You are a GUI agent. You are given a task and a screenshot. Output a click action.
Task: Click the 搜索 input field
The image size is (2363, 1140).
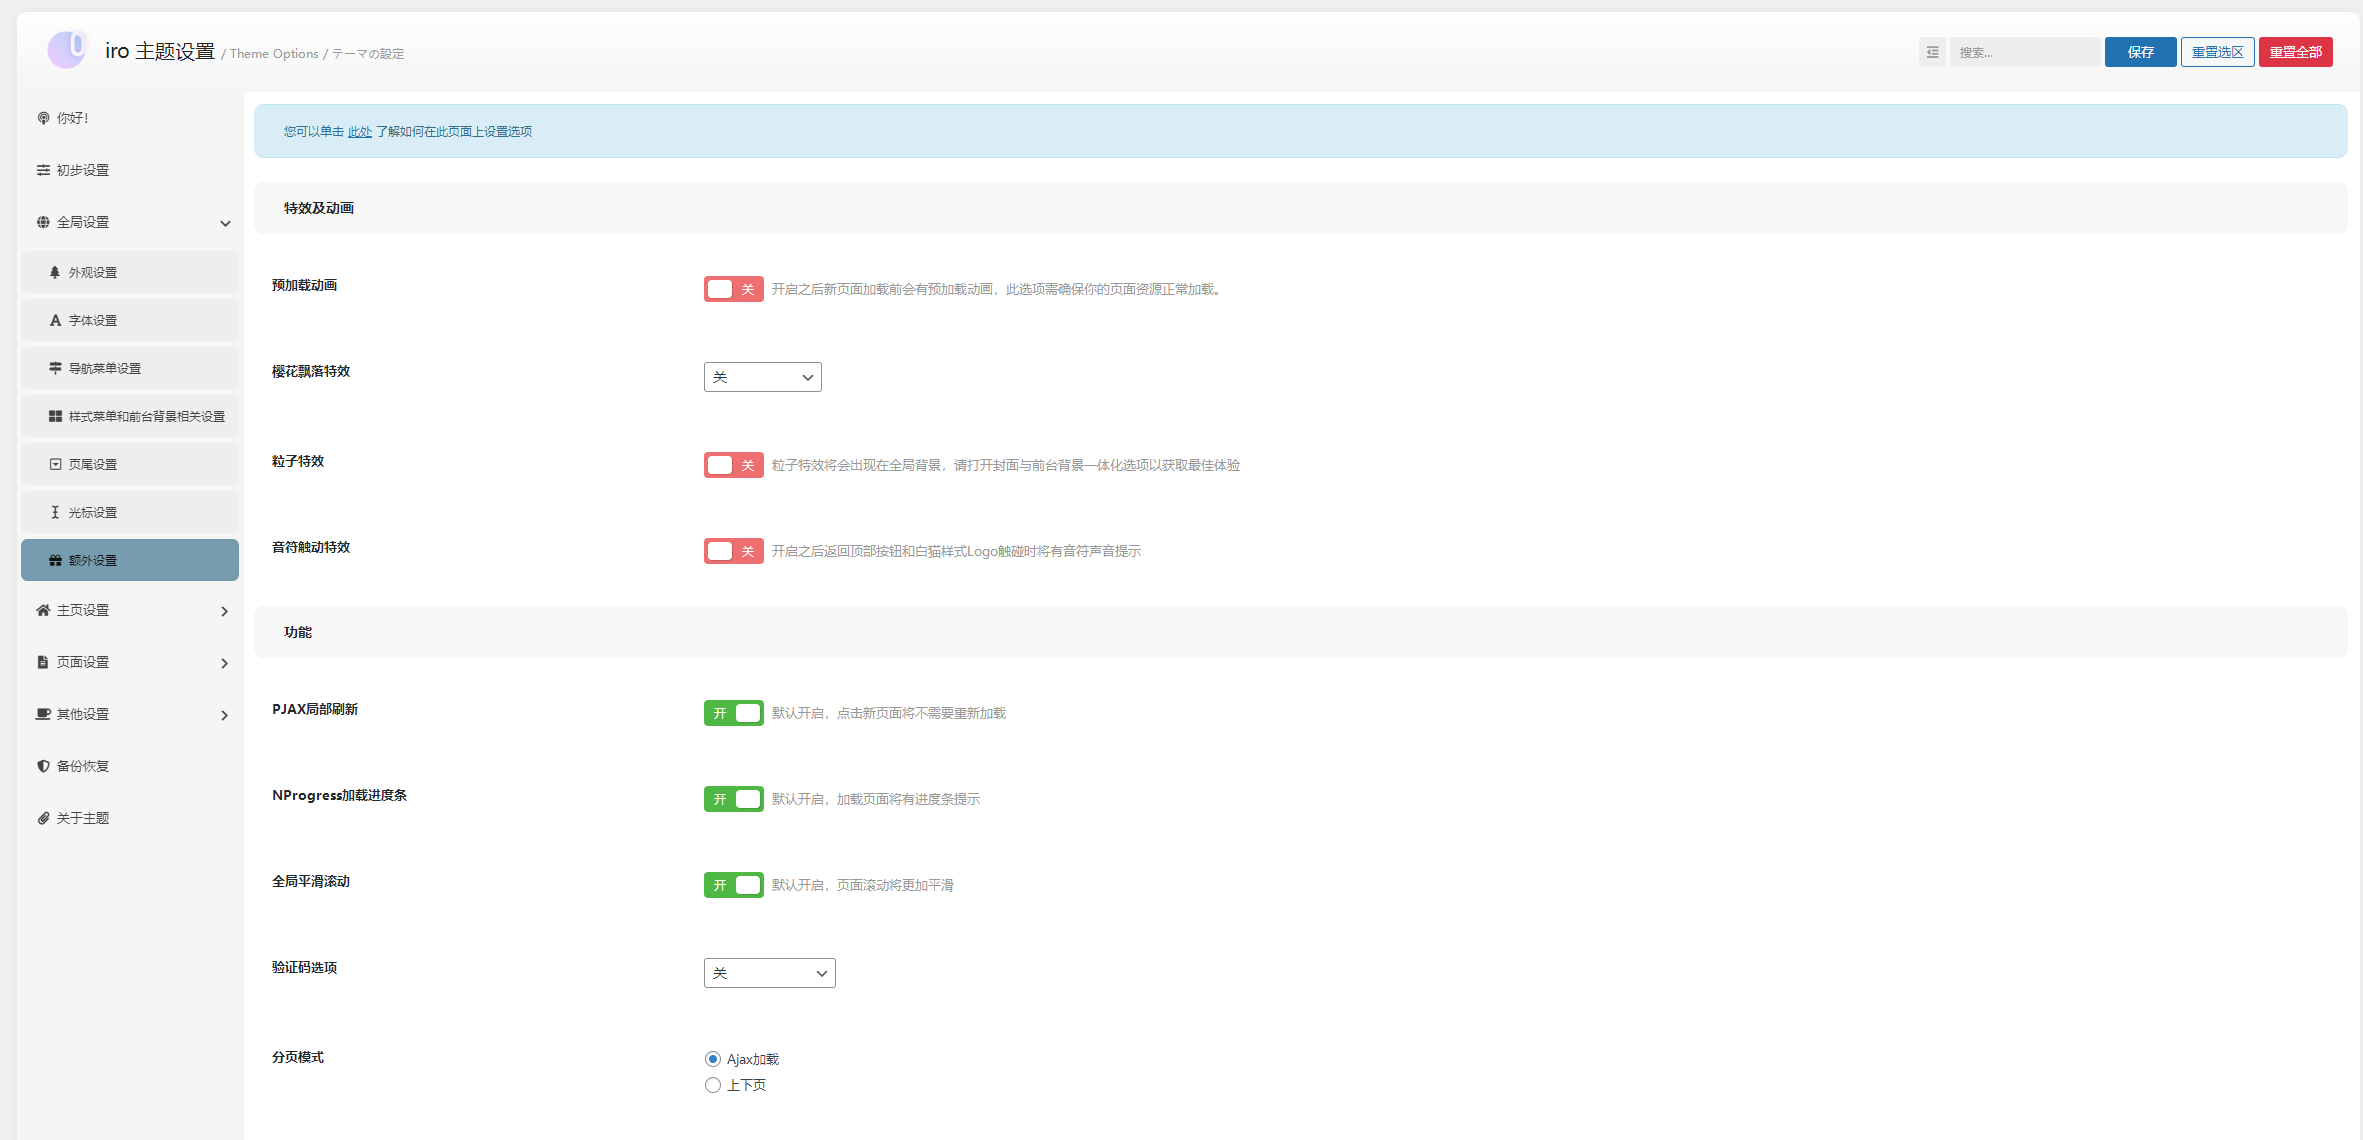pos(2024,52)
